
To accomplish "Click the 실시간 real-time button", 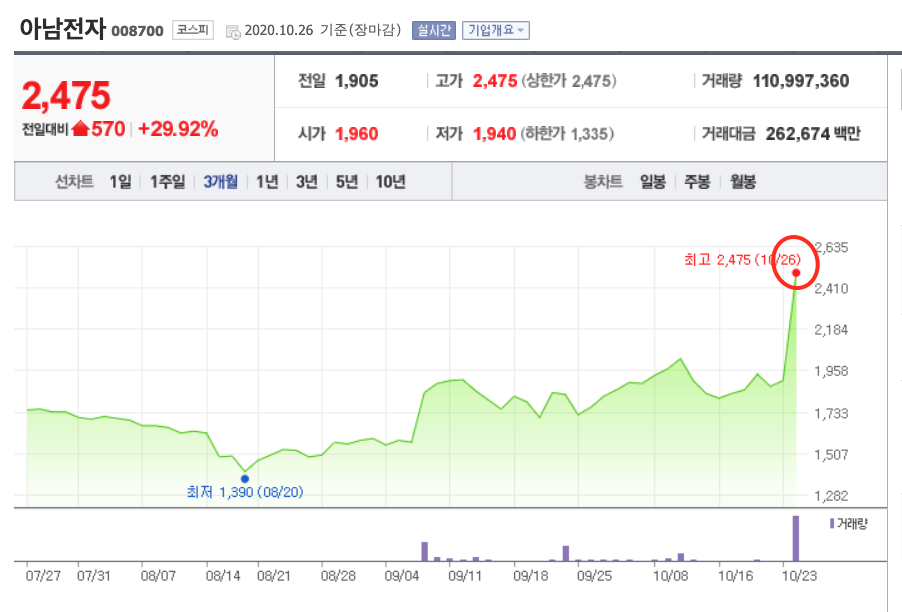I will pyautogui.click(x=434, y=30).
